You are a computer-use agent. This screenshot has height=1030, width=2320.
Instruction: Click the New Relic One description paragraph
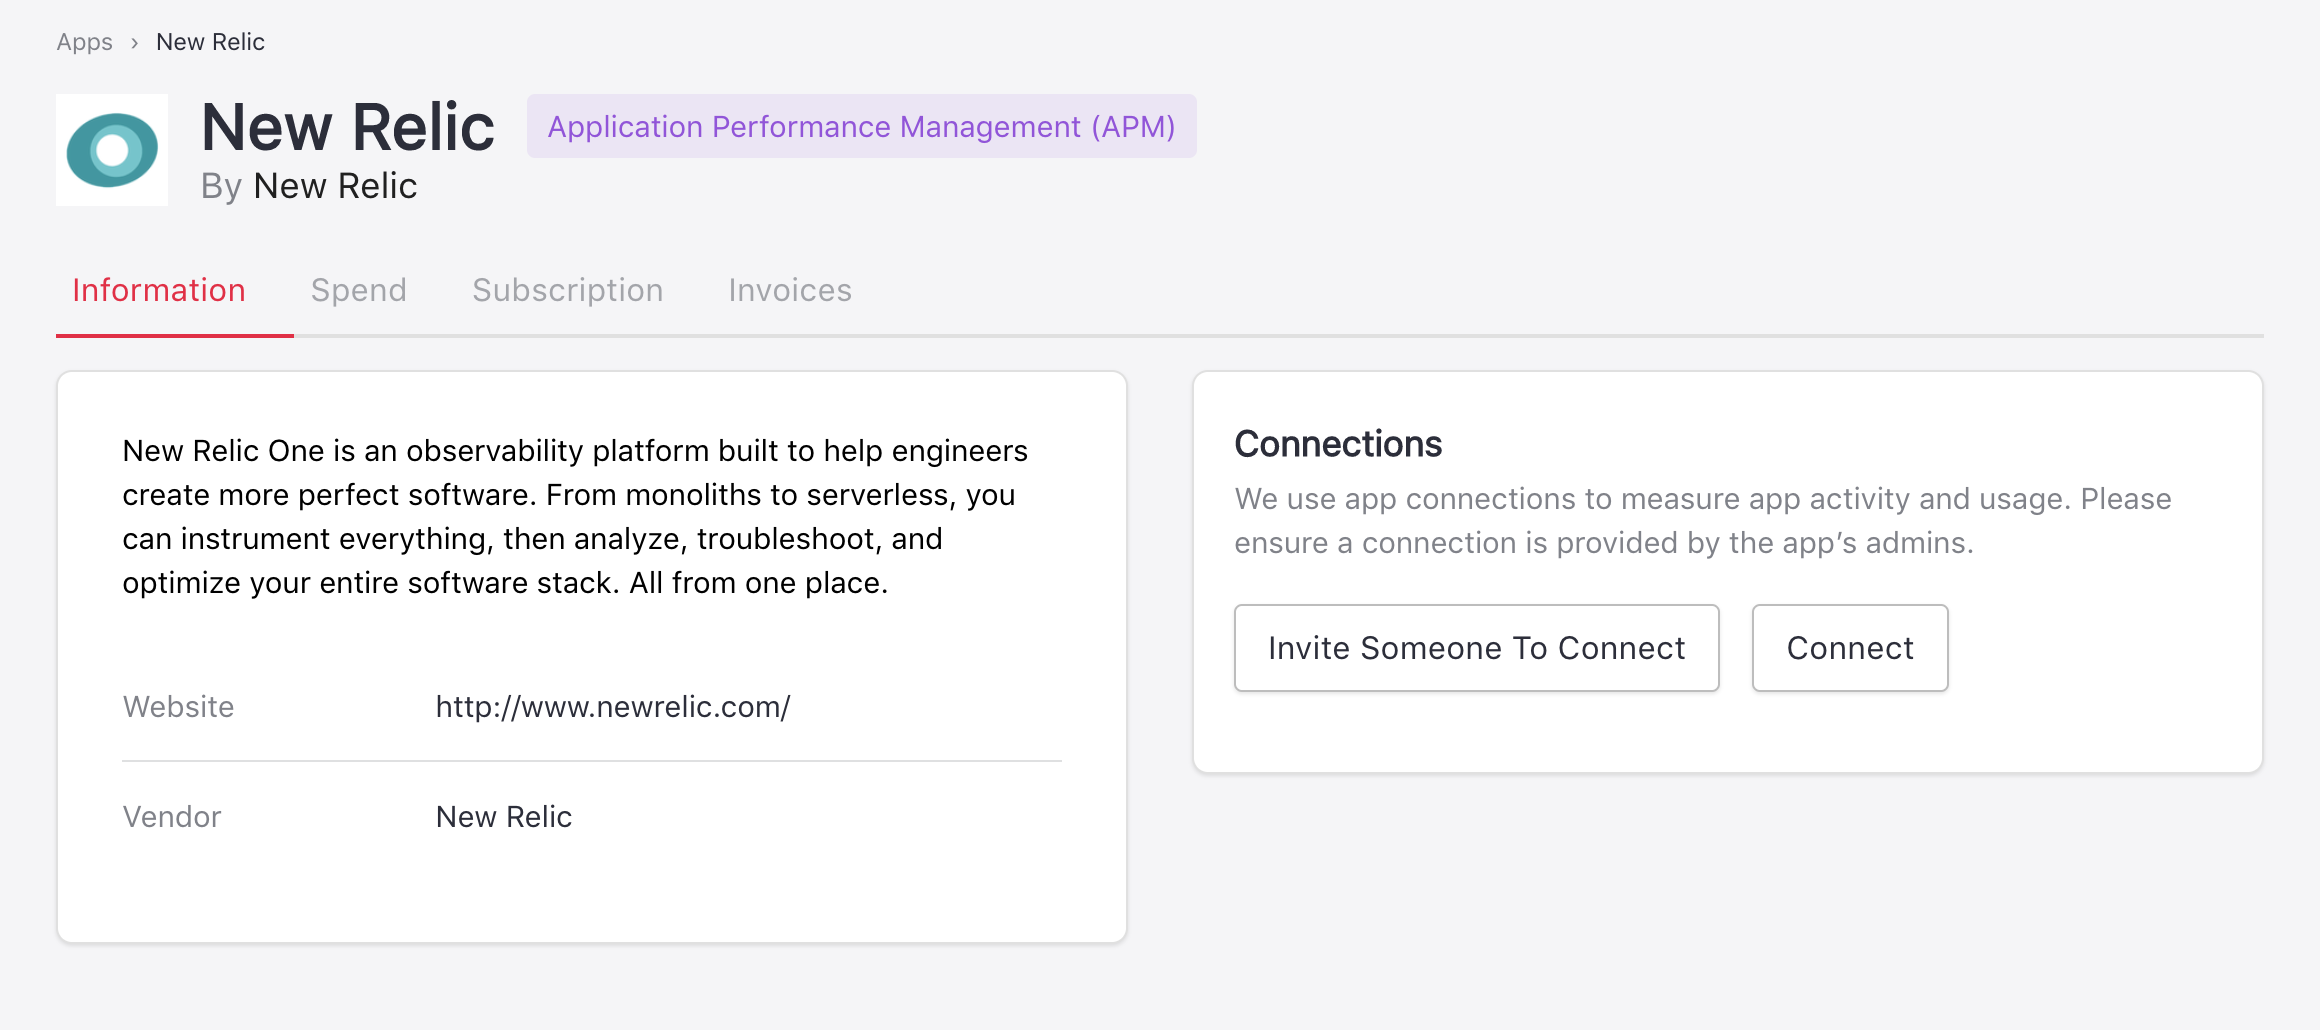(x=575, y=516)
